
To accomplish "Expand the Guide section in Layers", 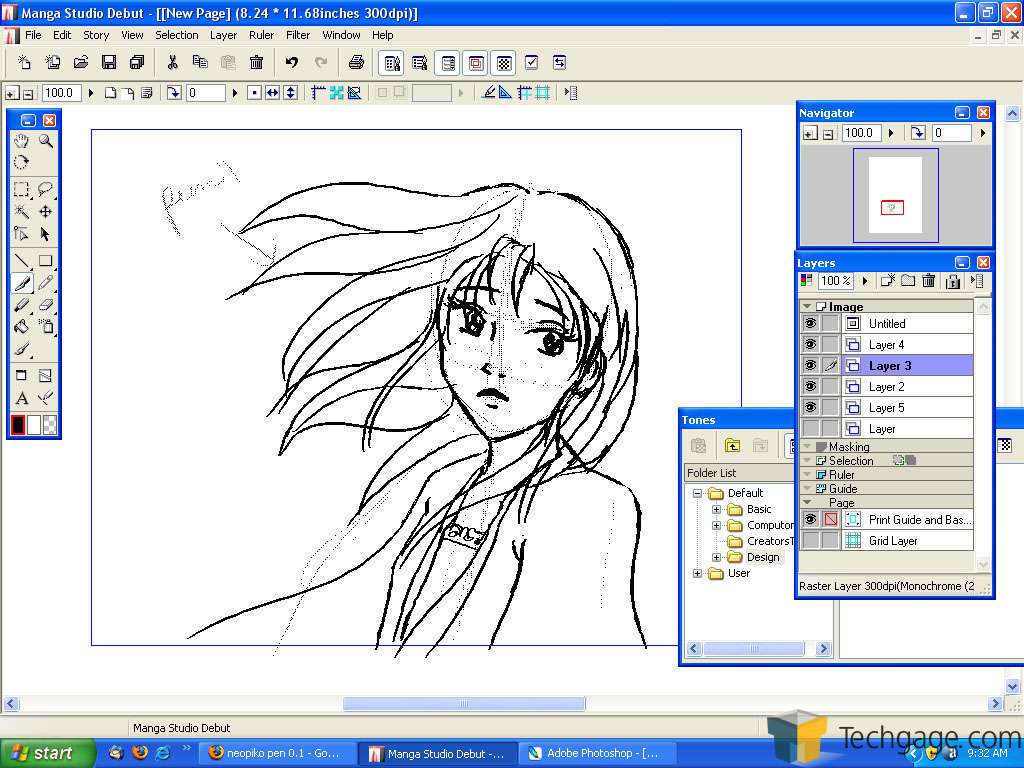I will (807, 488).
